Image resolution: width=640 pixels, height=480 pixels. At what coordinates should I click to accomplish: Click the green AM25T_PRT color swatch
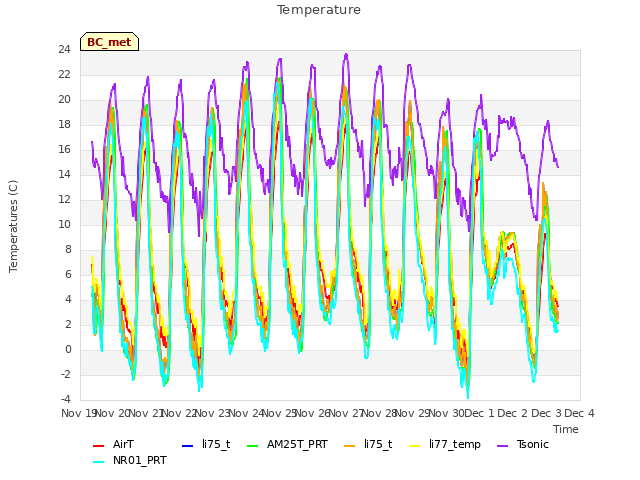click(253, 445)
